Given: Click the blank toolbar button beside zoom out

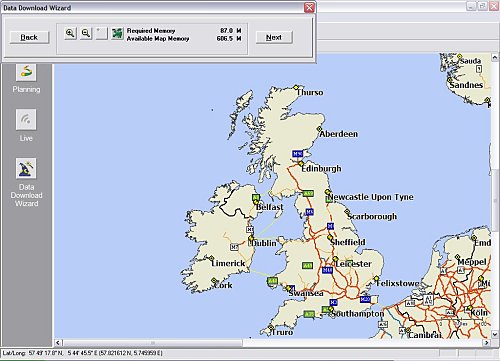Looking at the screenshot, I should tap(102, 33).
